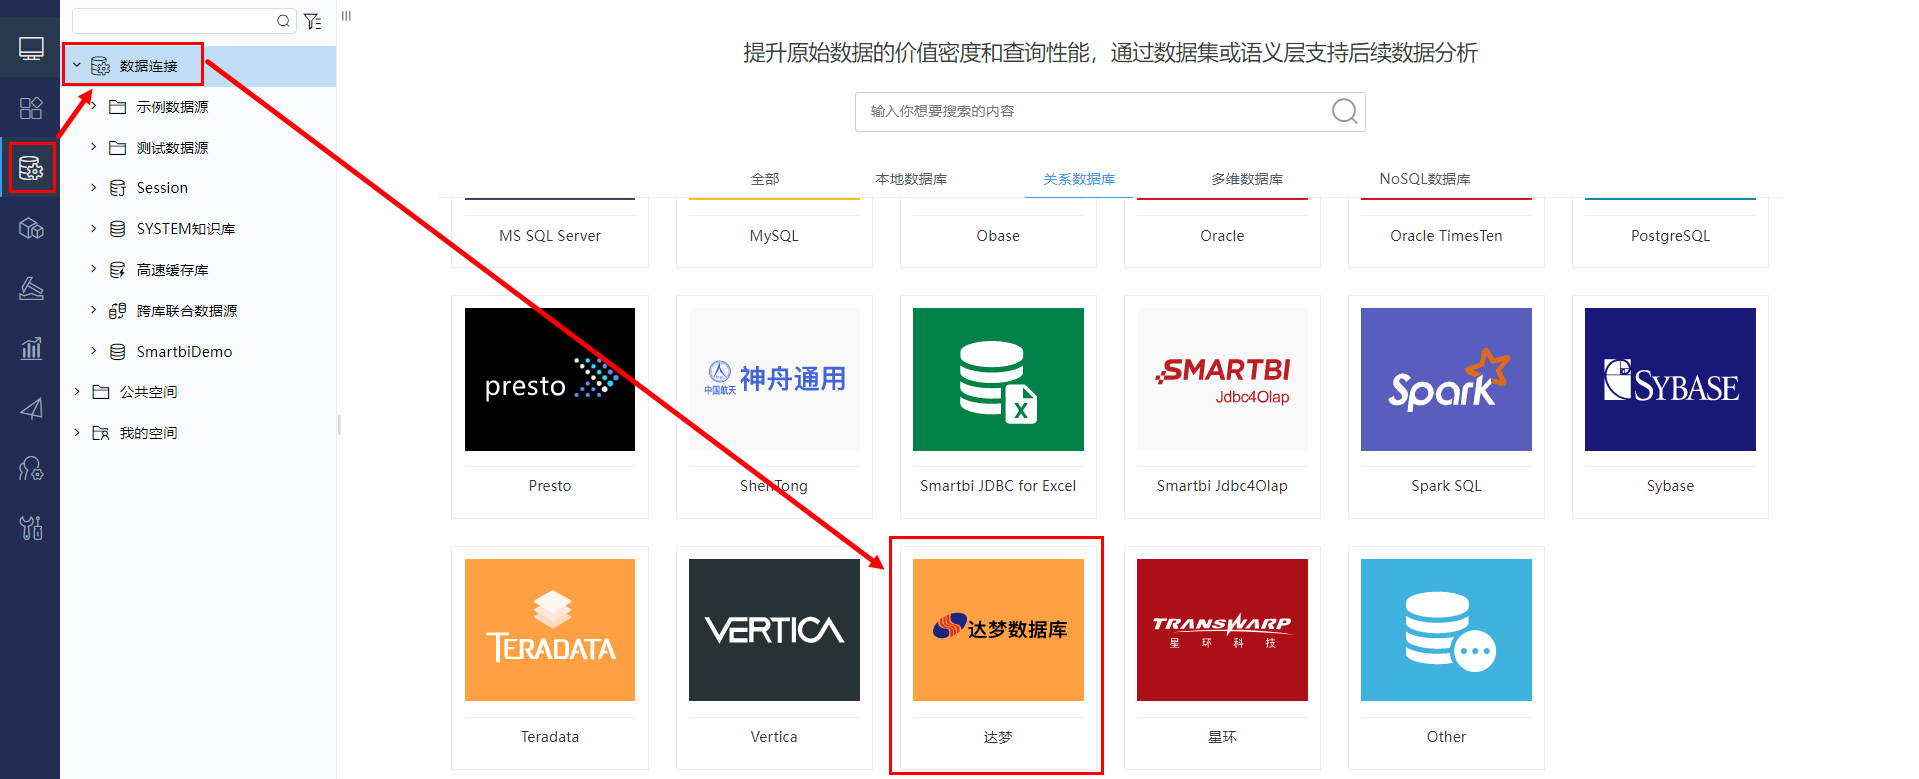Click the panel collapse handle near top
The height and width of the screenshot is (779, 1919).
[346, 16]
